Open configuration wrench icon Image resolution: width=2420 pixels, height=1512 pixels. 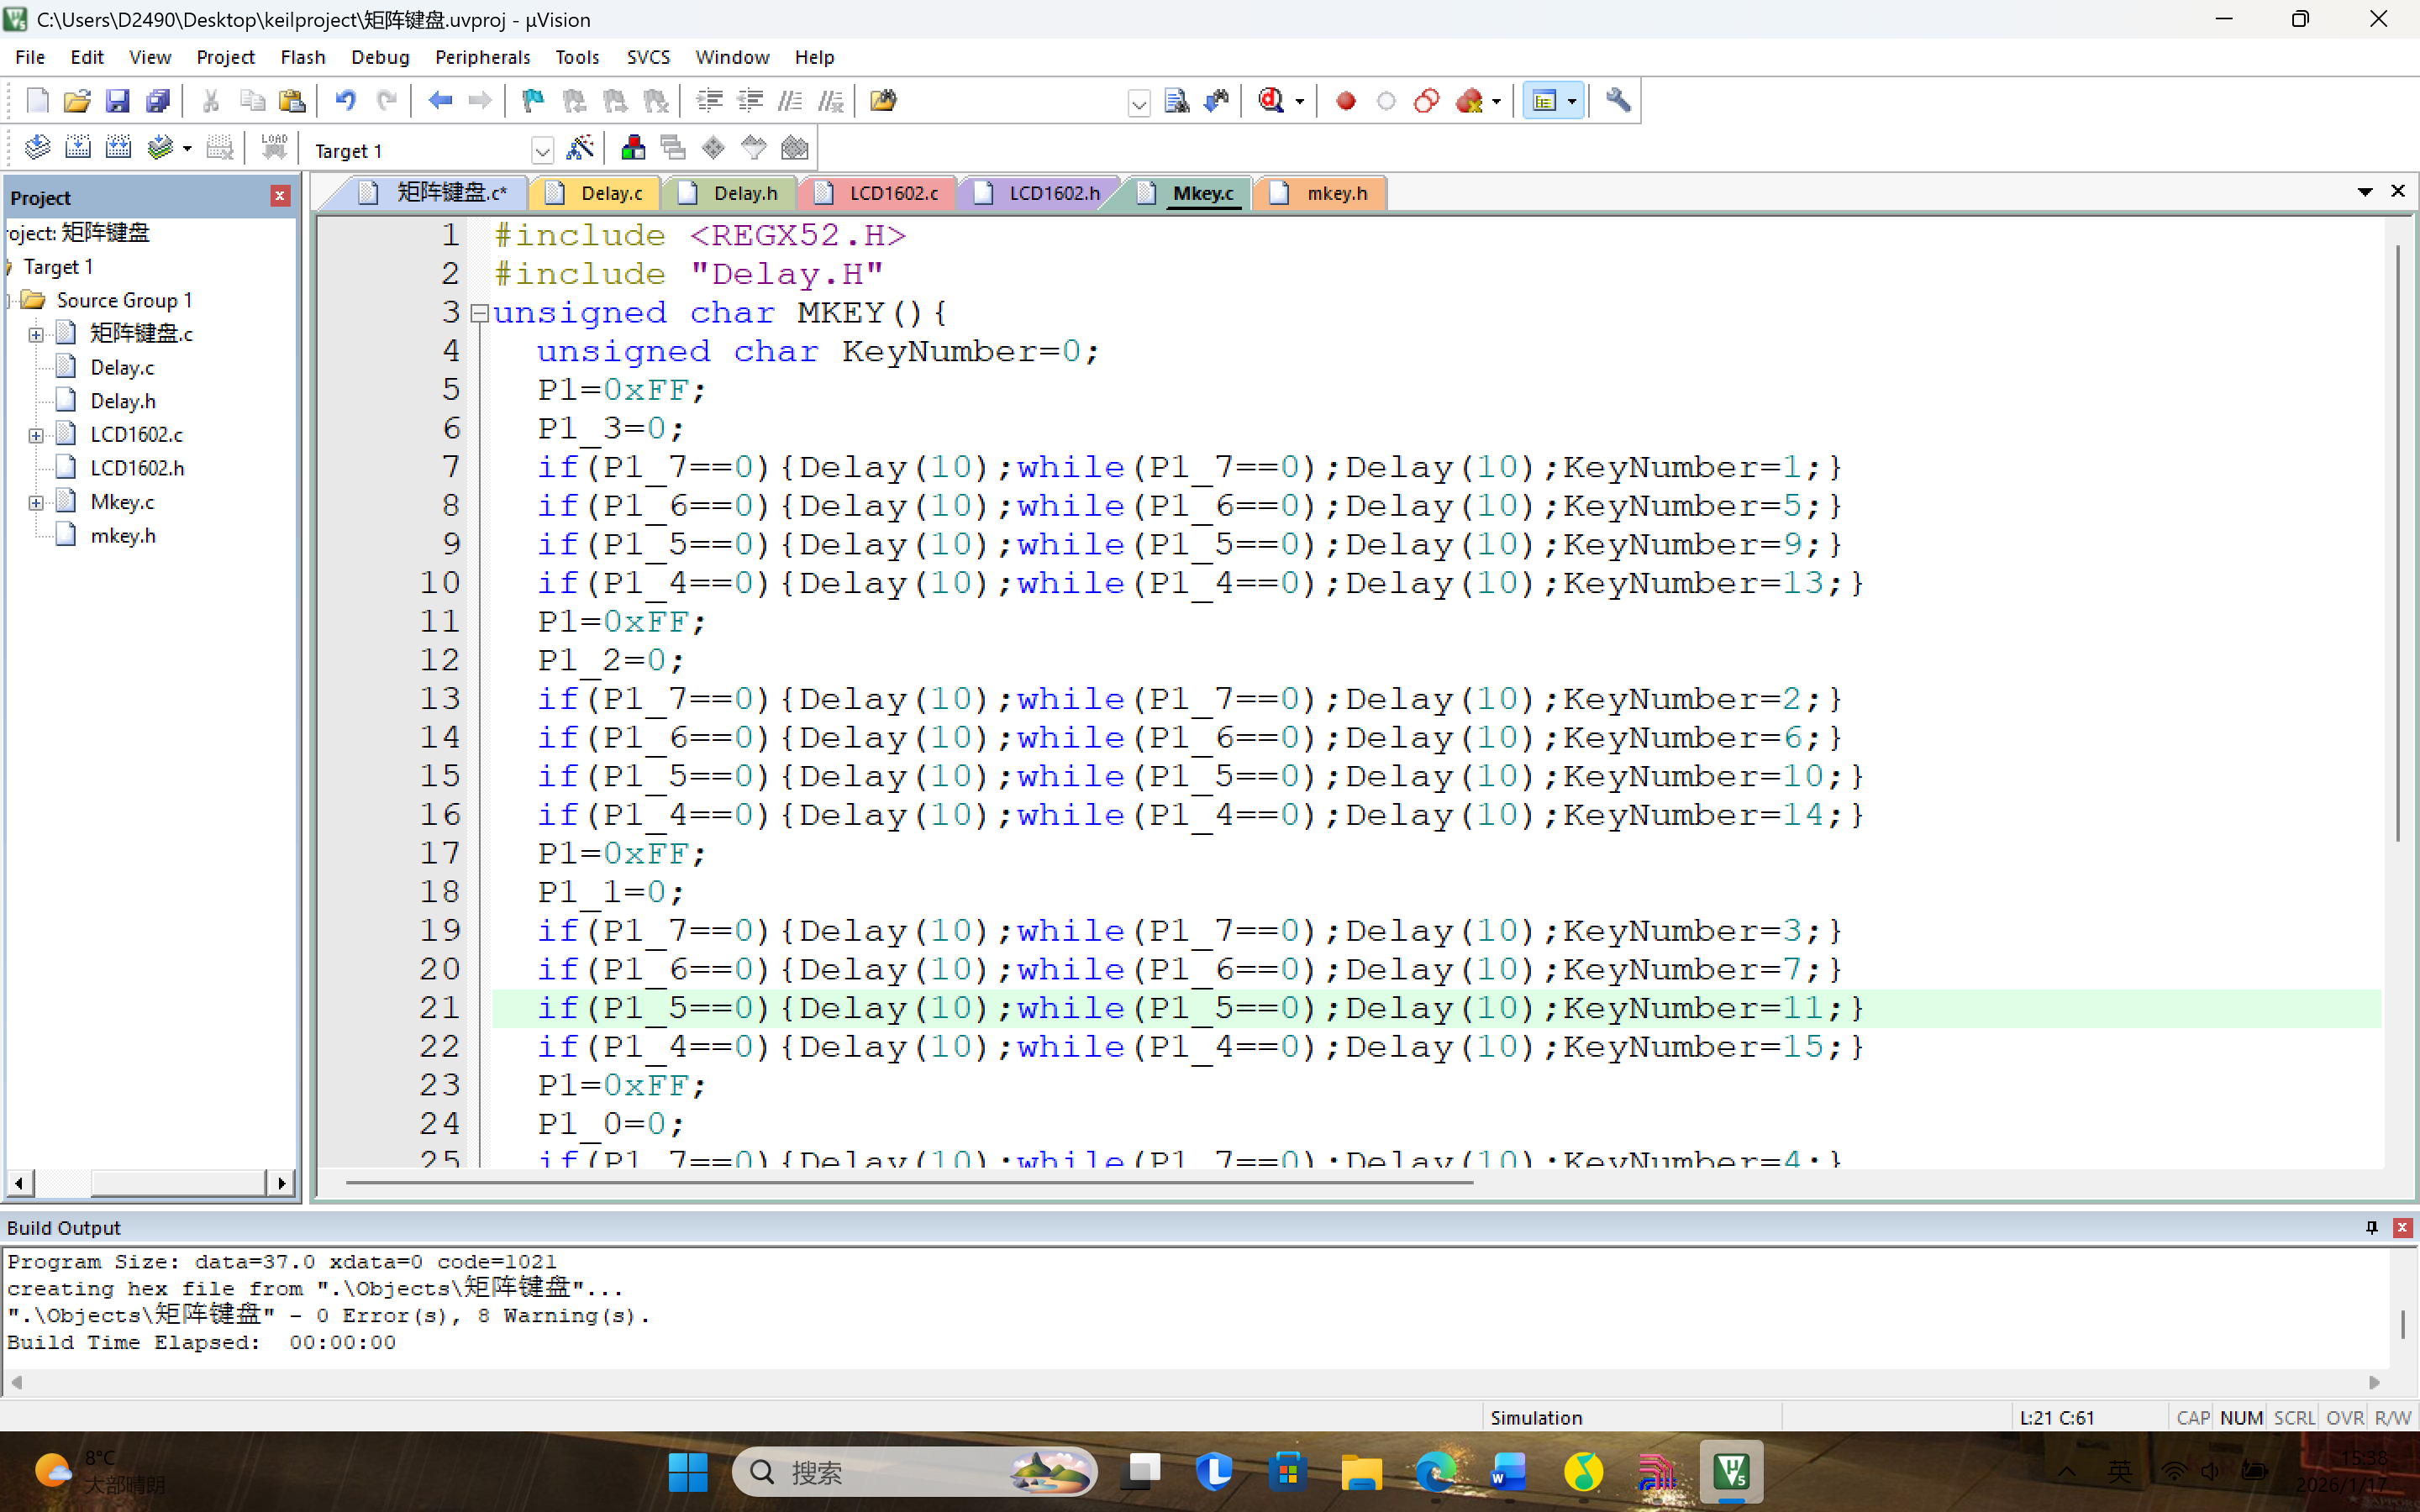[1618, 101]
